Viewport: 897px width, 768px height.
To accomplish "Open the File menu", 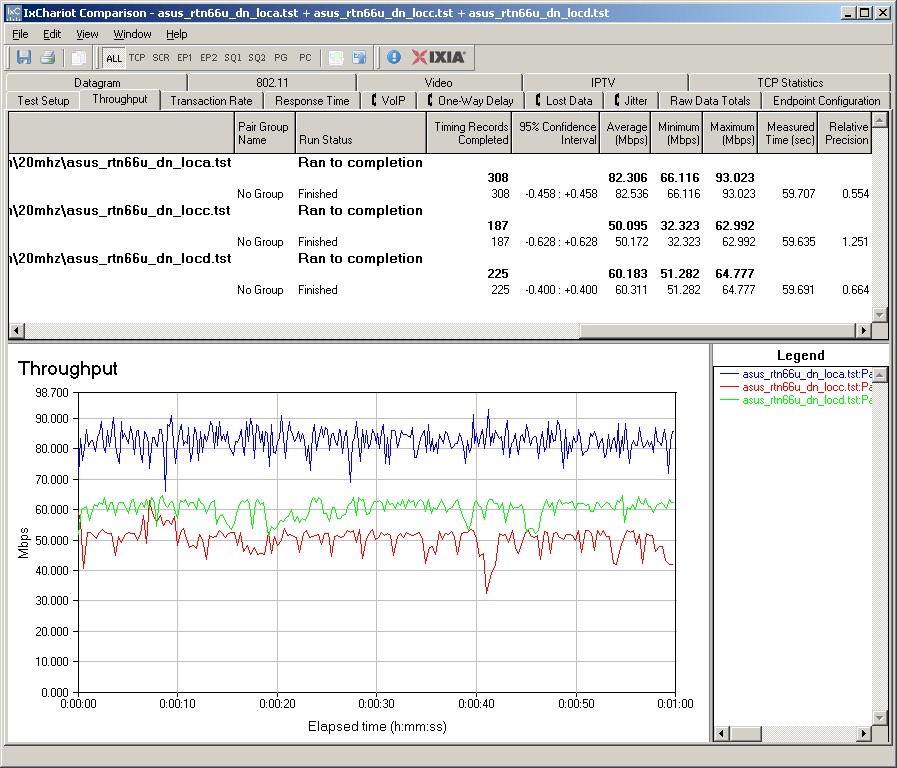I will [20, 34].
